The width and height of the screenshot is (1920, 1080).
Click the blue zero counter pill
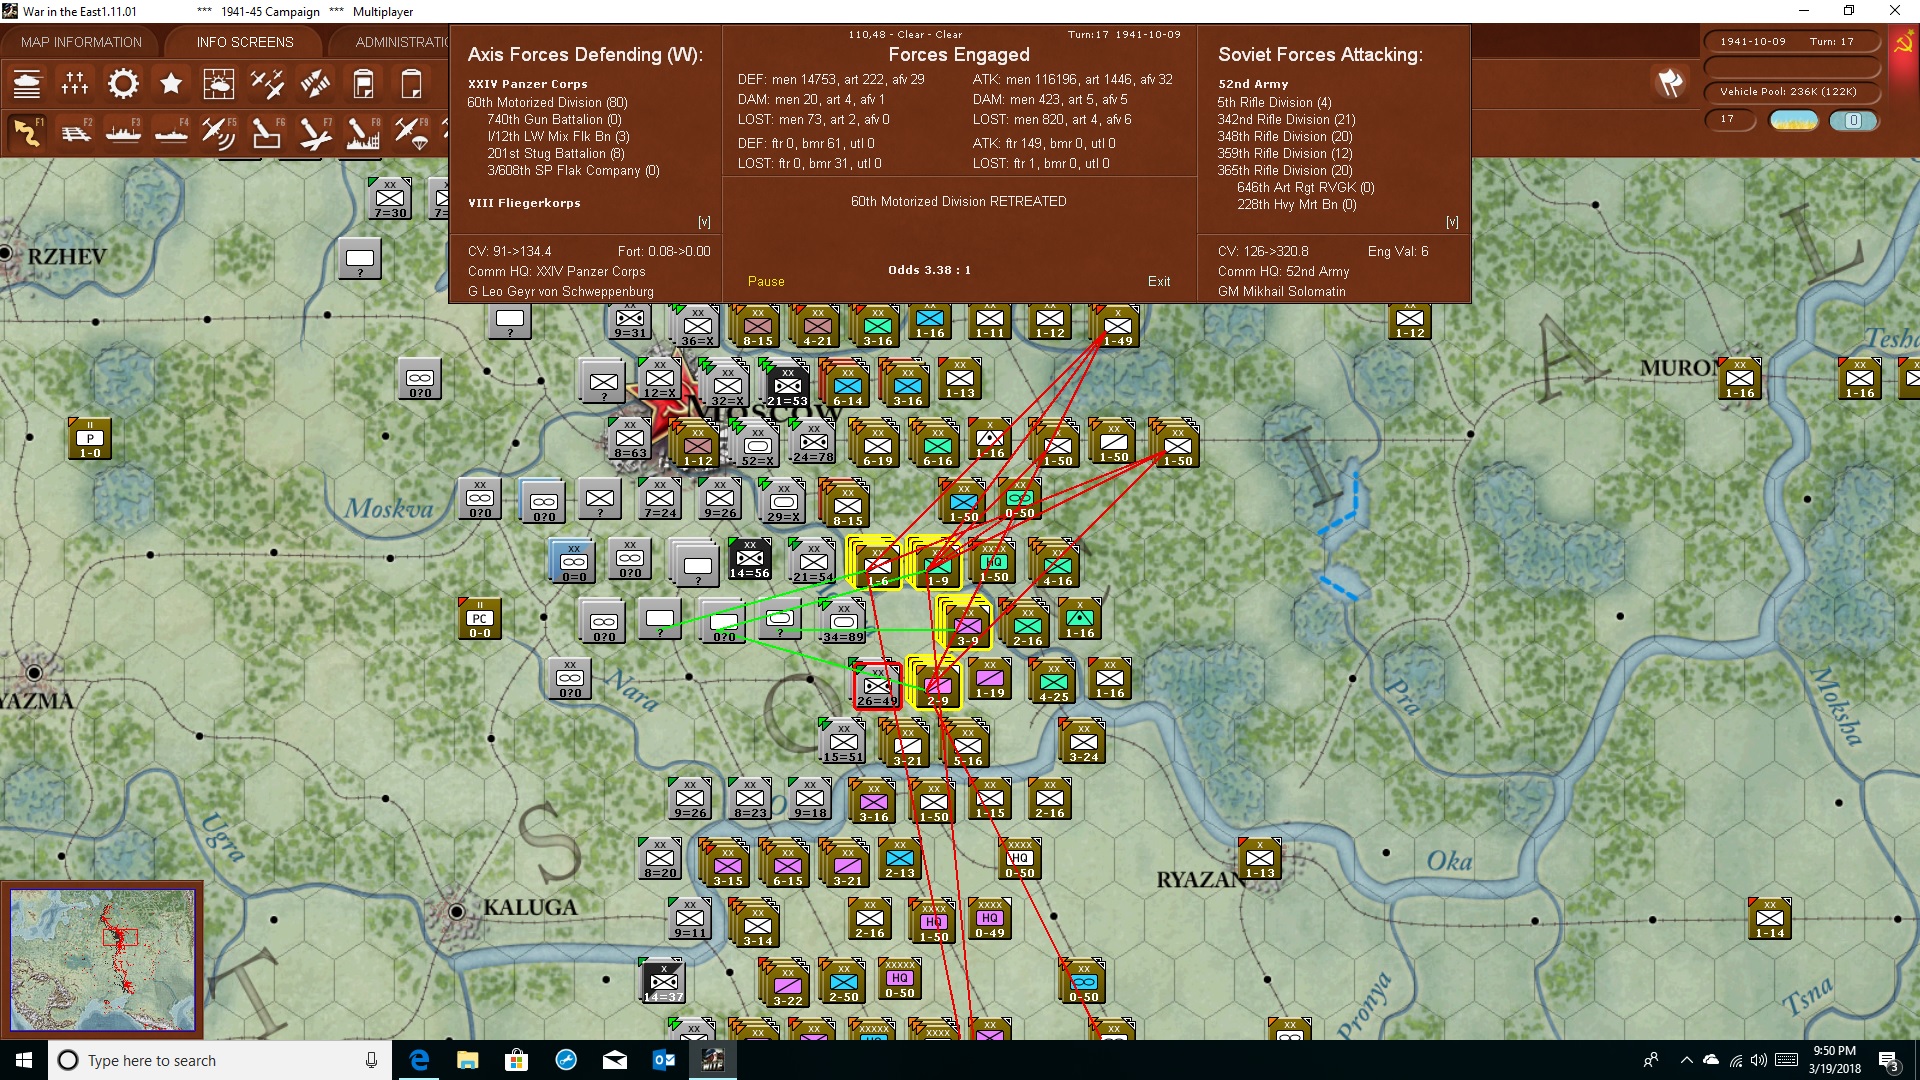(x=1853, y=120)
